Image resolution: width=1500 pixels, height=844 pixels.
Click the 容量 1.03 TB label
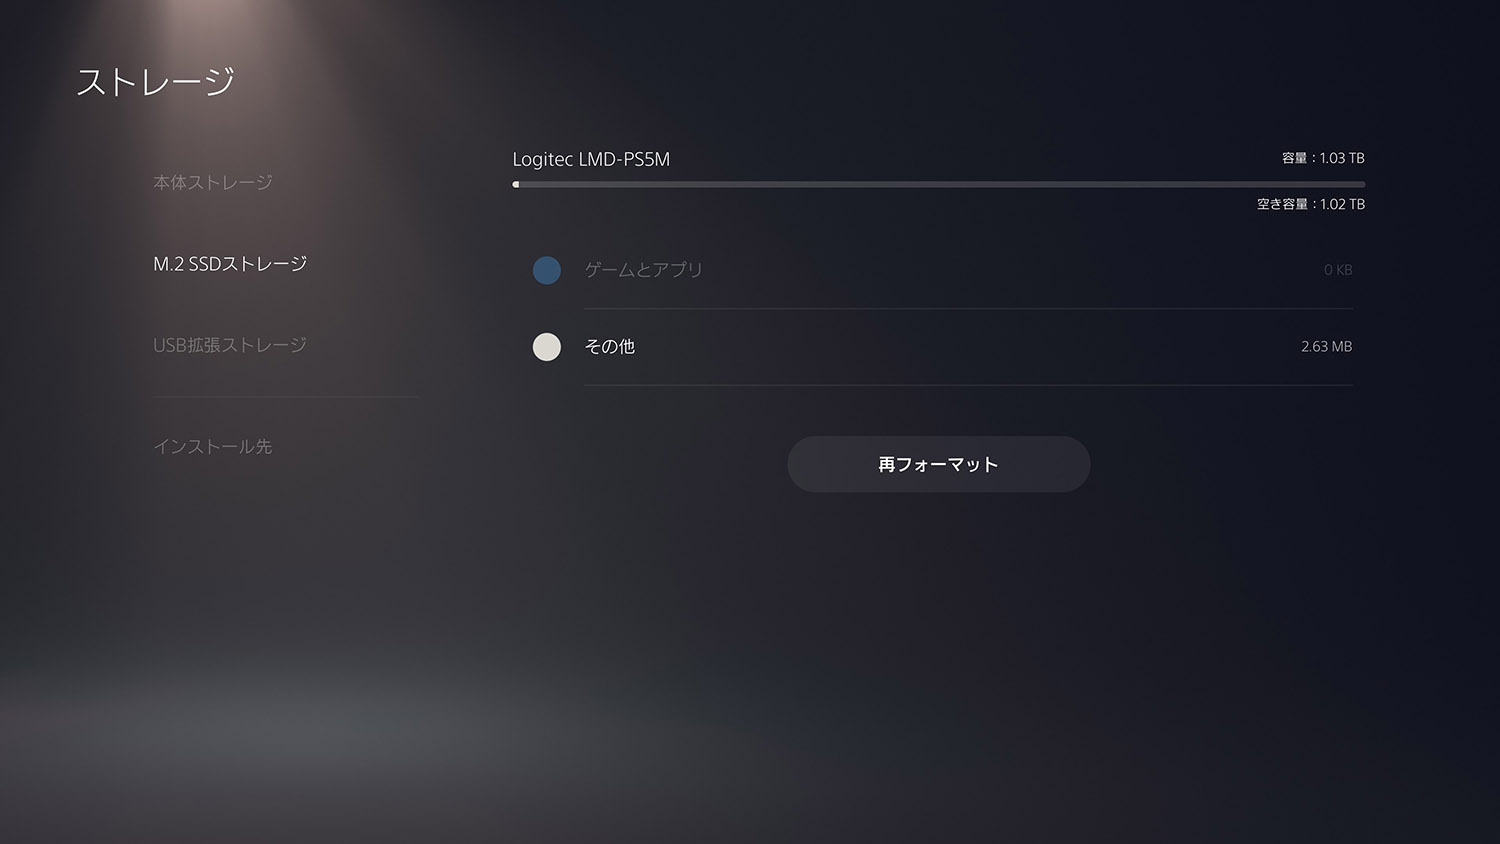[1323, 158]
